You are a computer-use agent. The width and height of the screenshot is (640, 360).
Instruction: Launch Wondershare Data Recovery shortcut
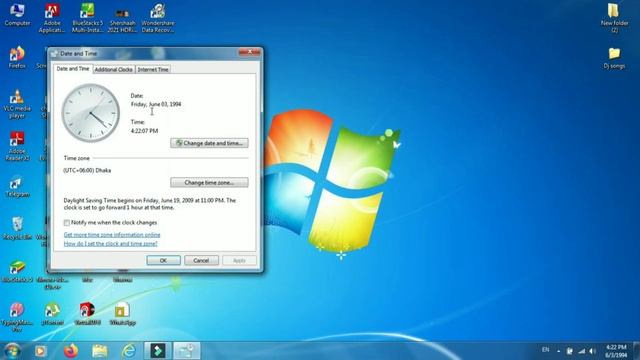(158, 18)
